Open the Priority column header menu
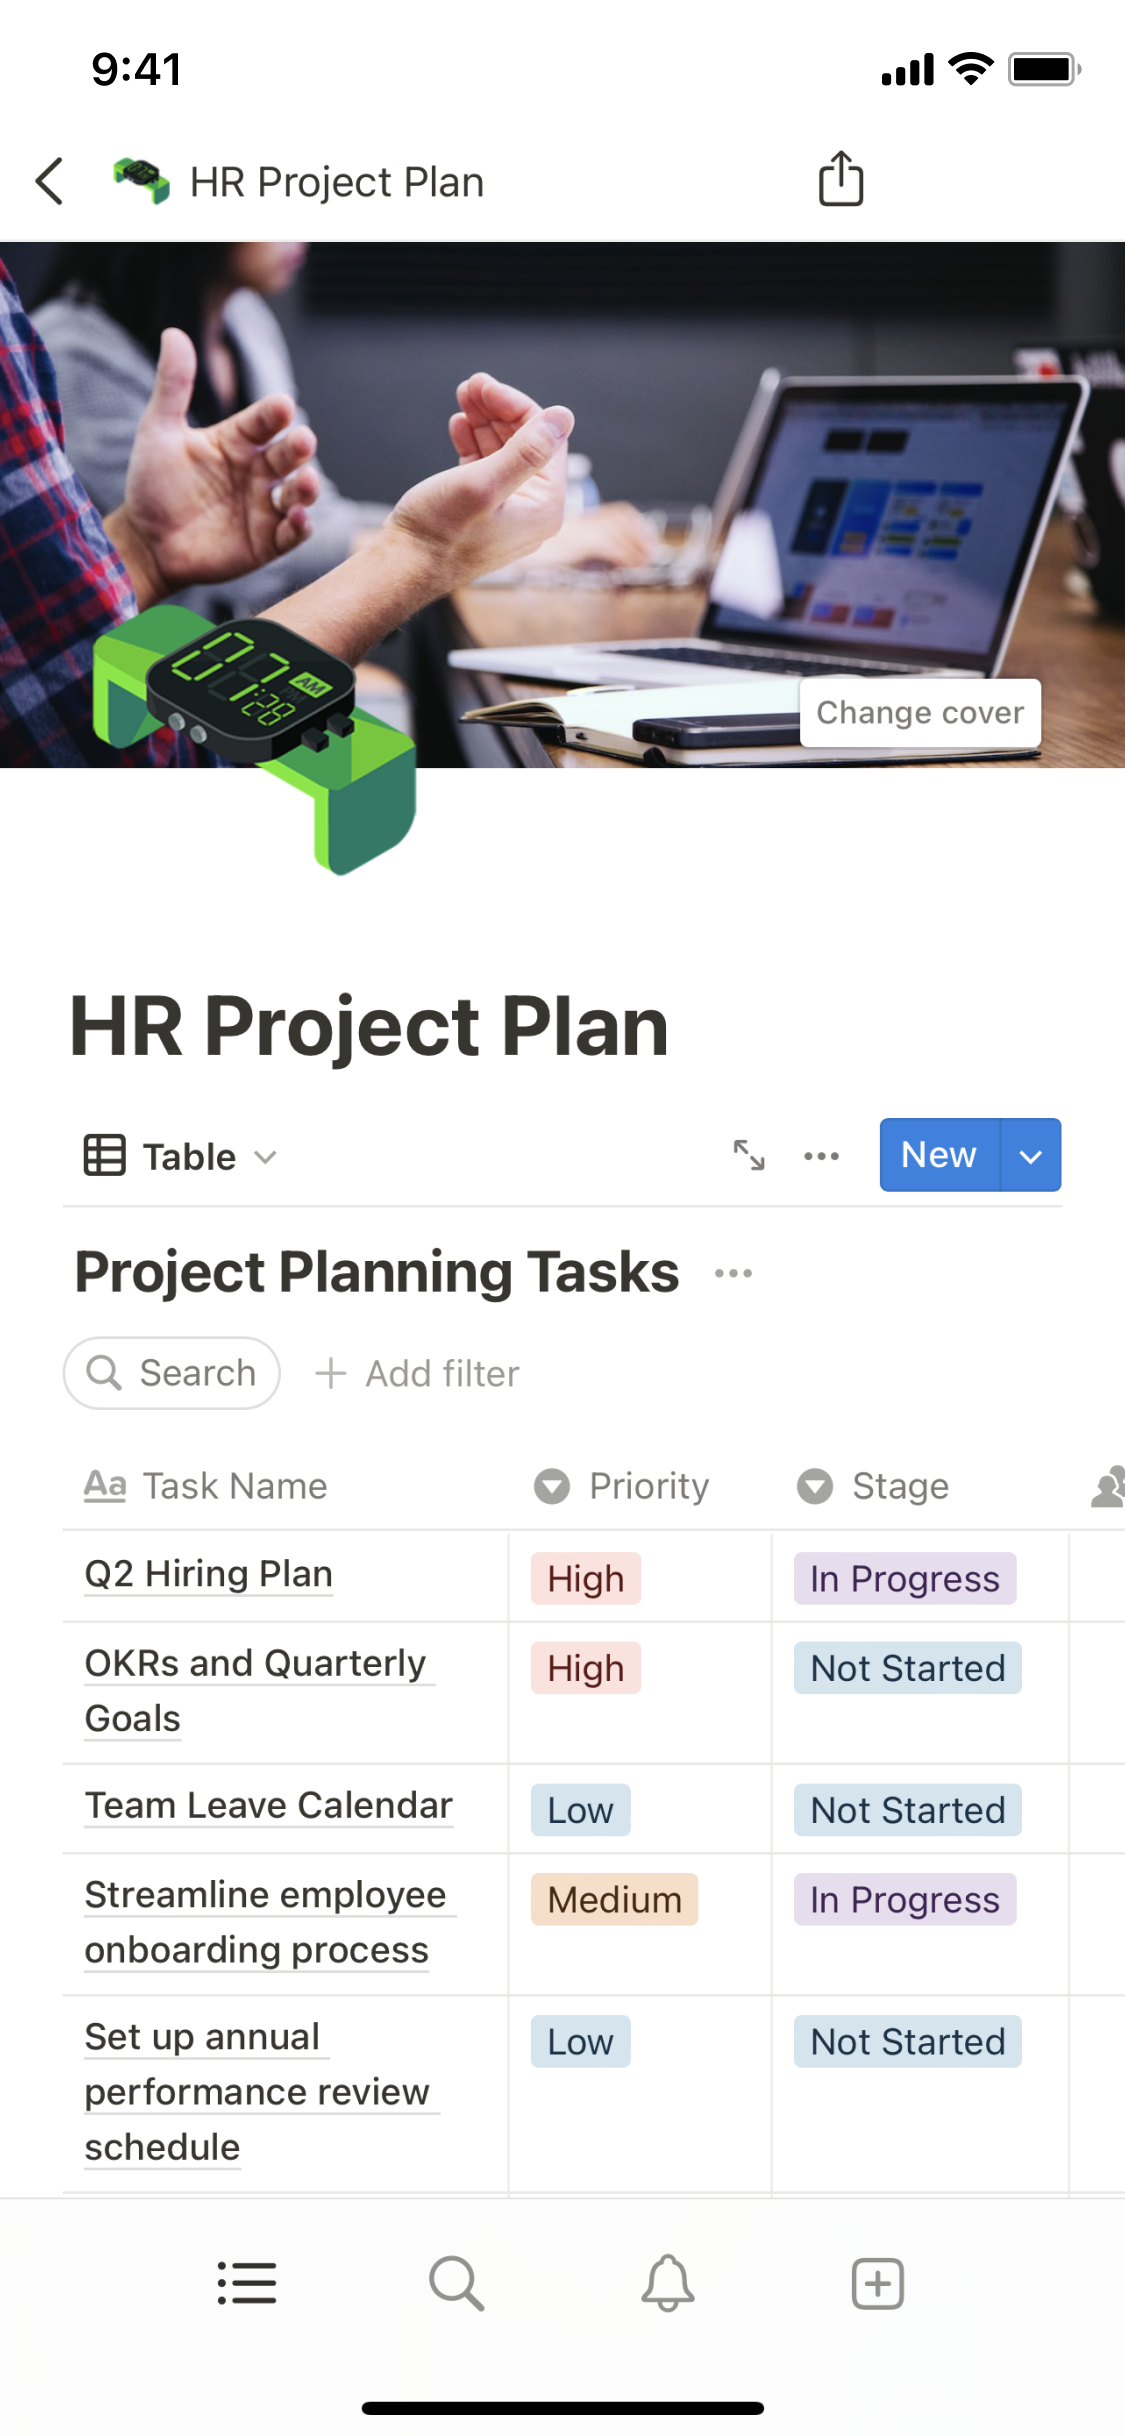Viewport: 1125px width, 2436px height. (x=623, y=1486)
